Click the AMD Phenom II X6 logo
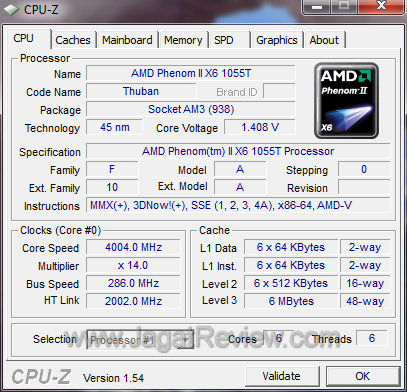Viewport: 407px width, 392px height. [x=346, y=100]
